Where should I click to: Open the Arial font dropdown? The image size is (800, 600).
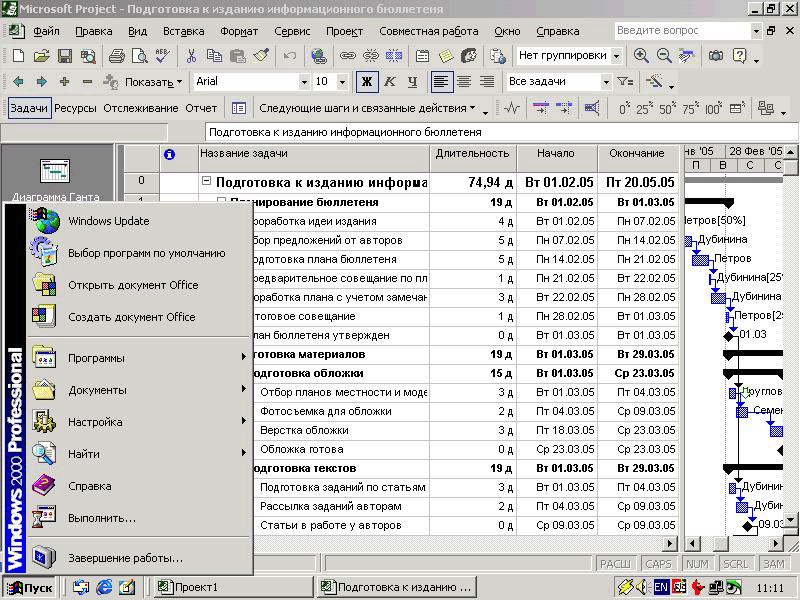(304, 82)
